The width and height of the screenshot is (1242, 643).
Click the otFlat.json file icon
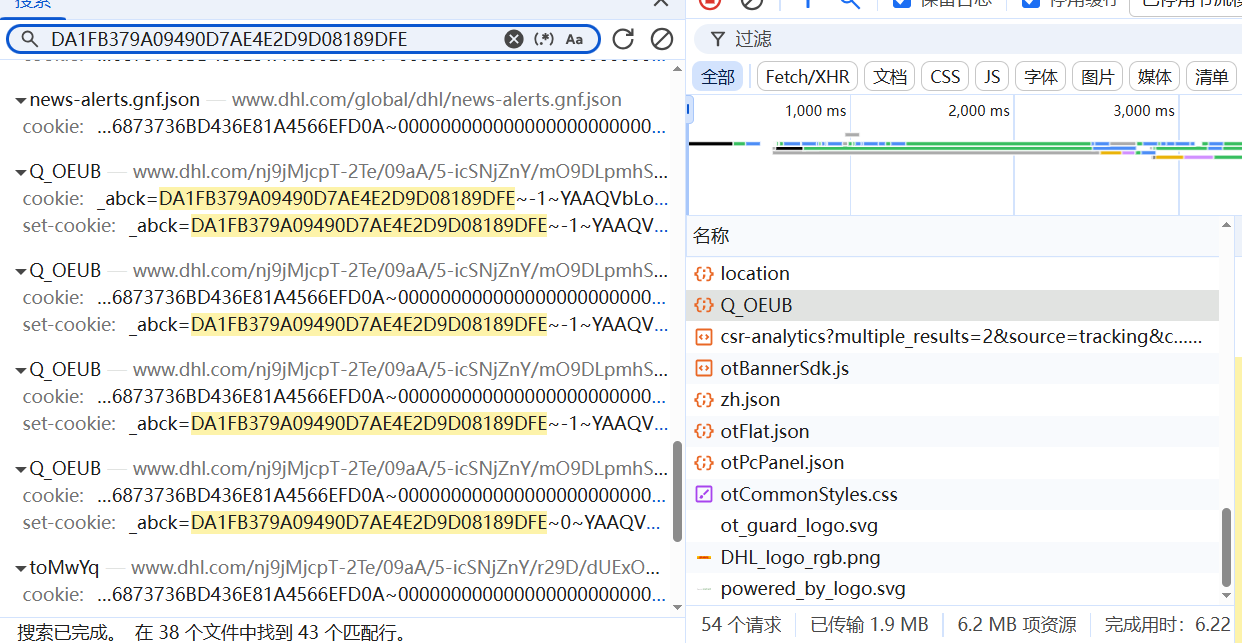tap(704, 432)
